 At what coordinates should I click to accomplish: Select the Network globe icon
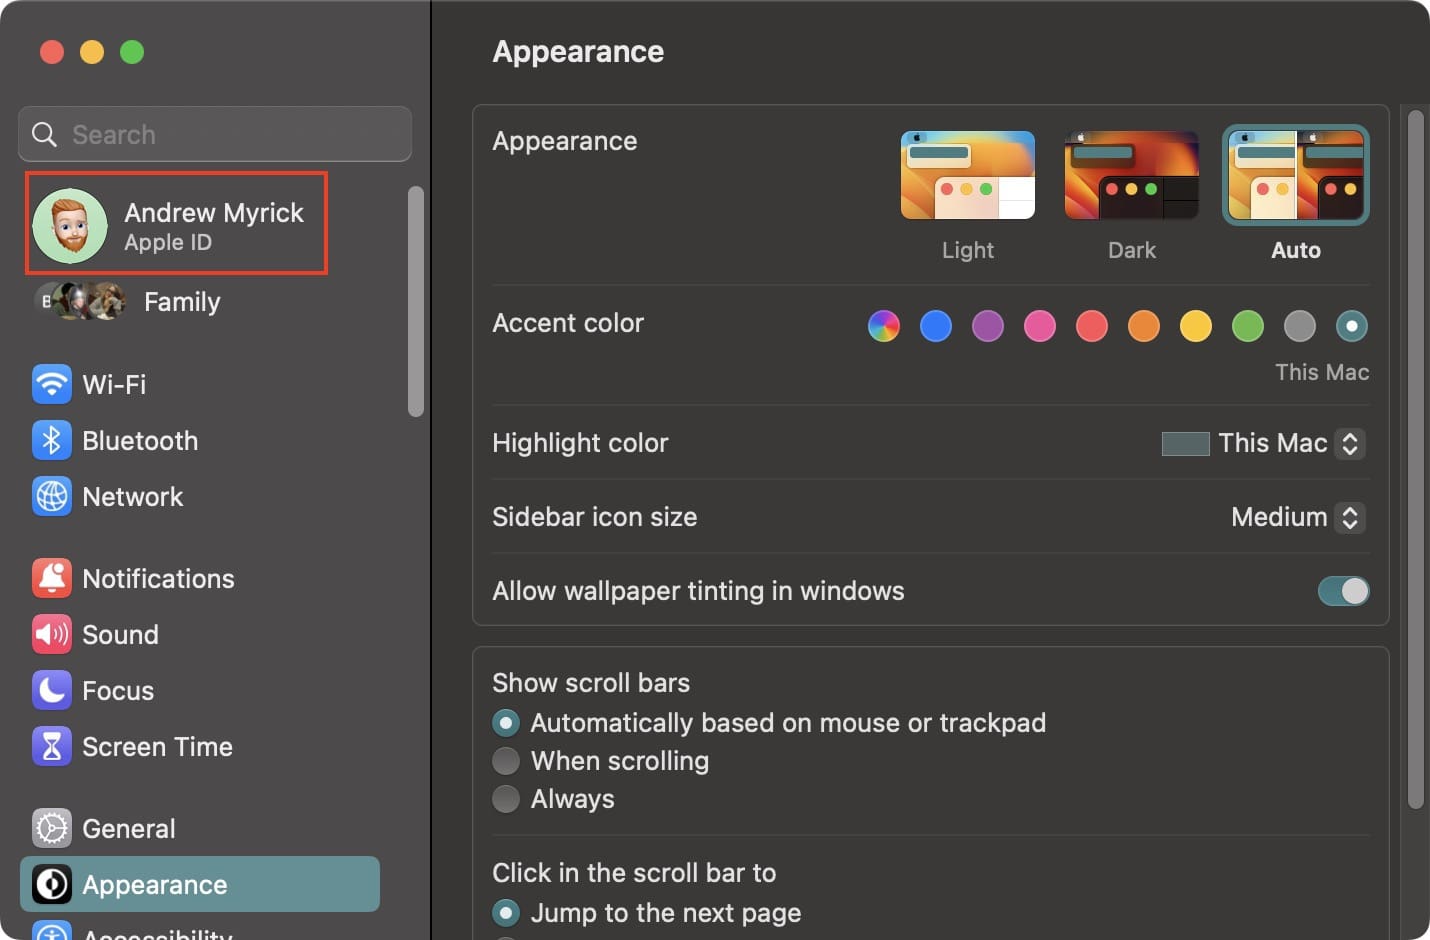pyautogui.click(x=52, y=496)
